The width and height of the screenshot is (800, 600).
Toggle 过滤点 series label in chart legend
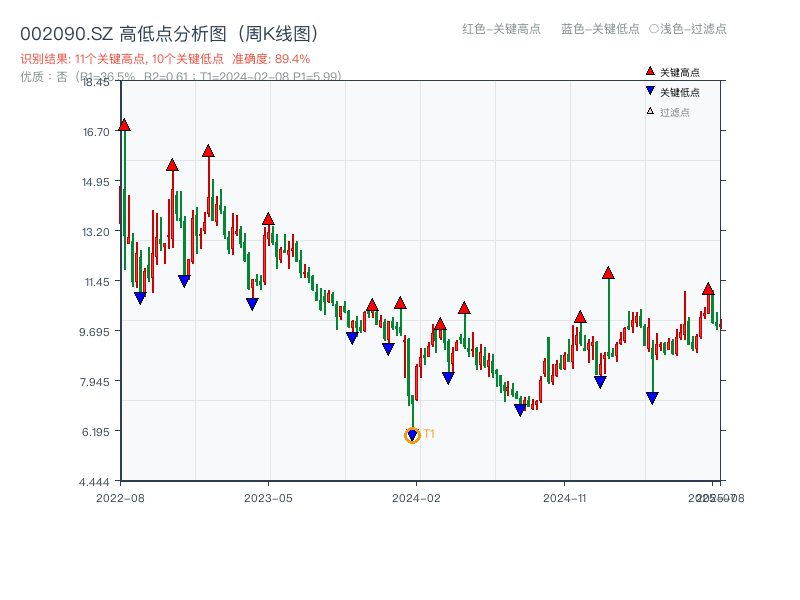(674, 112)
